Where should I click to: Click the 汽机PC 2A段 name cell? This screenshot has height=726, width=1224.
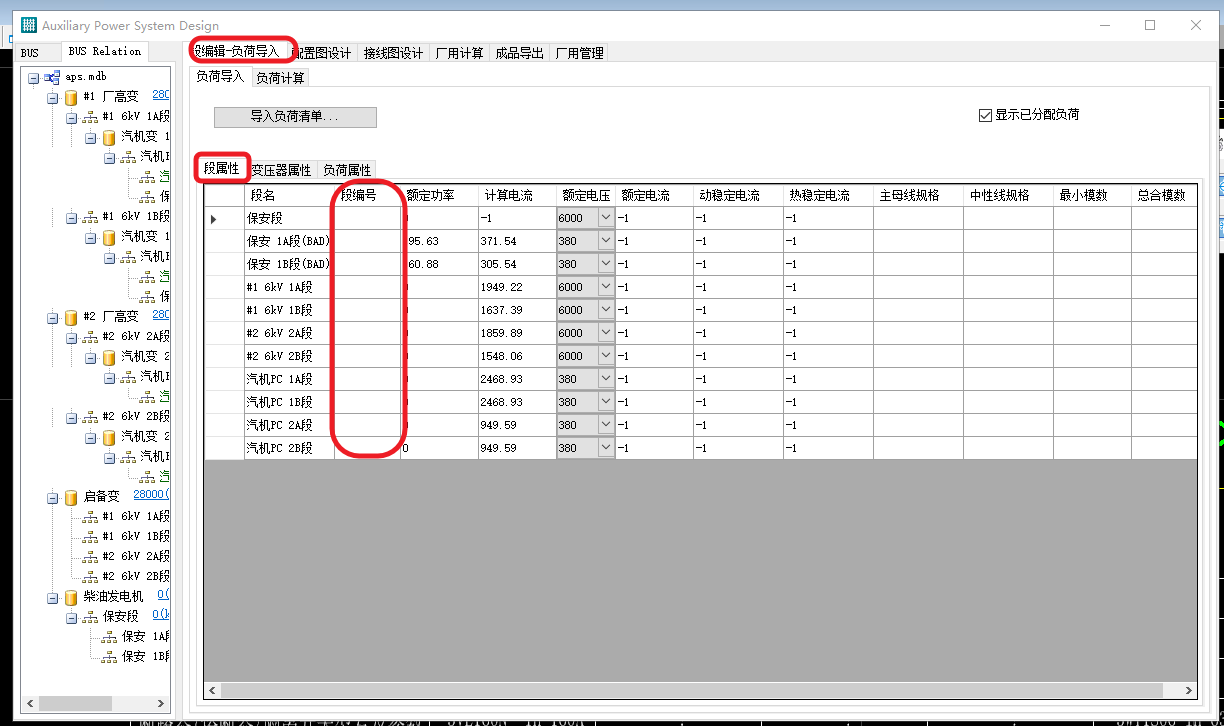289,425
